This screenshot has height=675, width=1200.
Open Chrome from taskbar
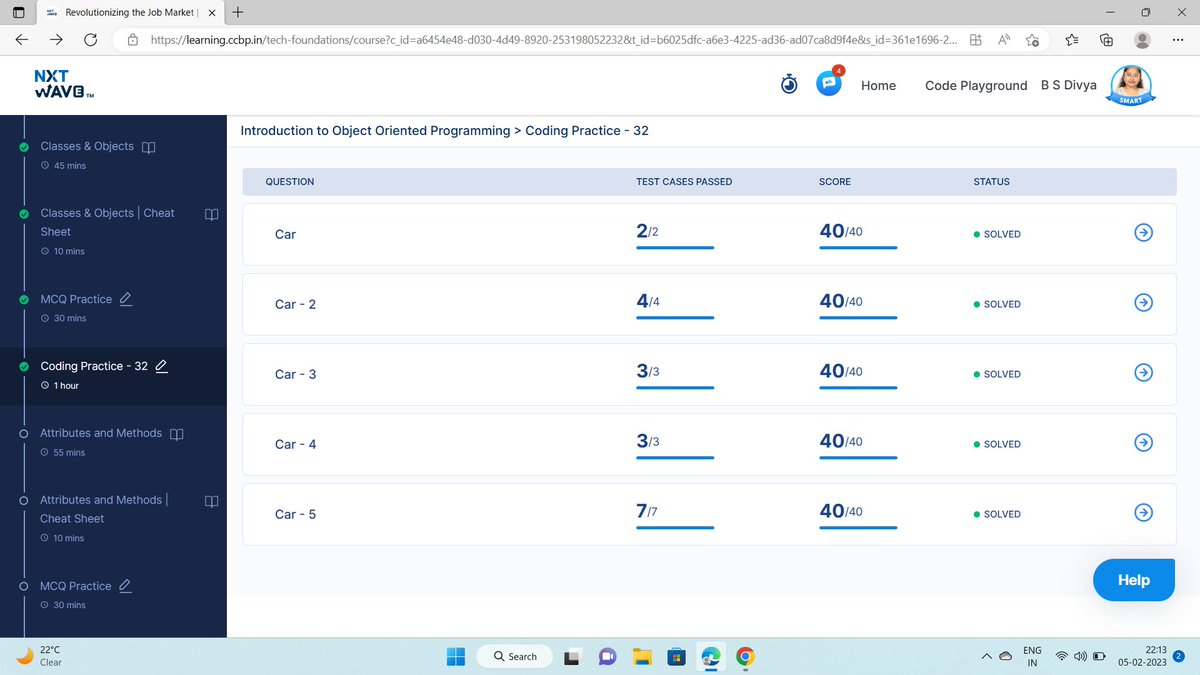[744, 657]
